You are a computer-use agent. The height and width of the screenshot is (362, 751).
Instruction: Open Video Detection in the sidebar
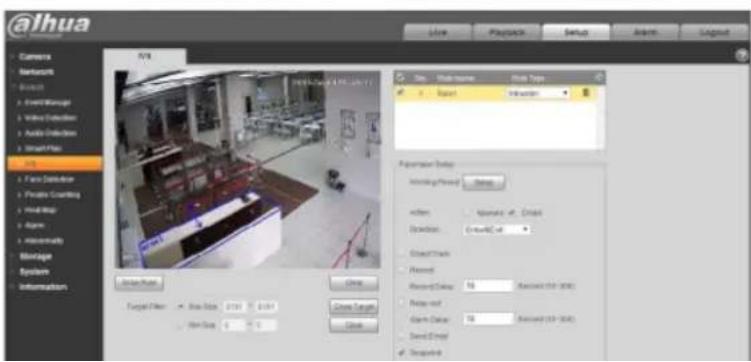click(x=49, y=118)
